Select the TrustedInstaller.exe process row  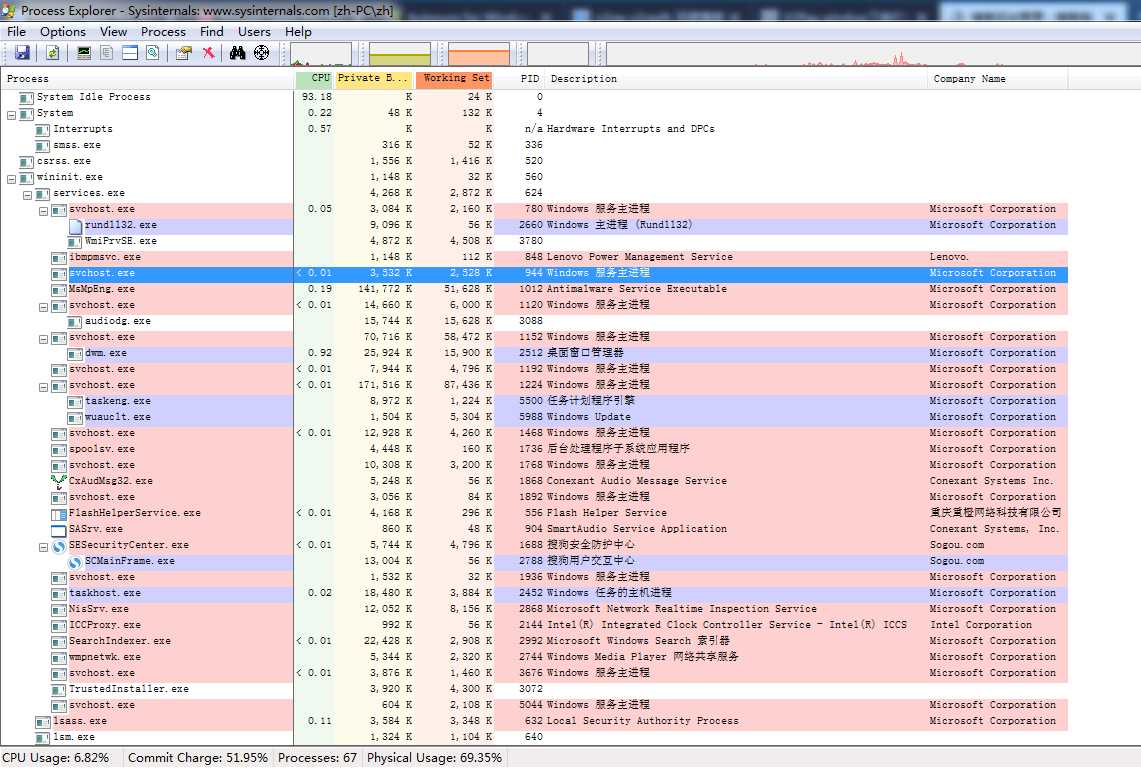pos(534,689)
